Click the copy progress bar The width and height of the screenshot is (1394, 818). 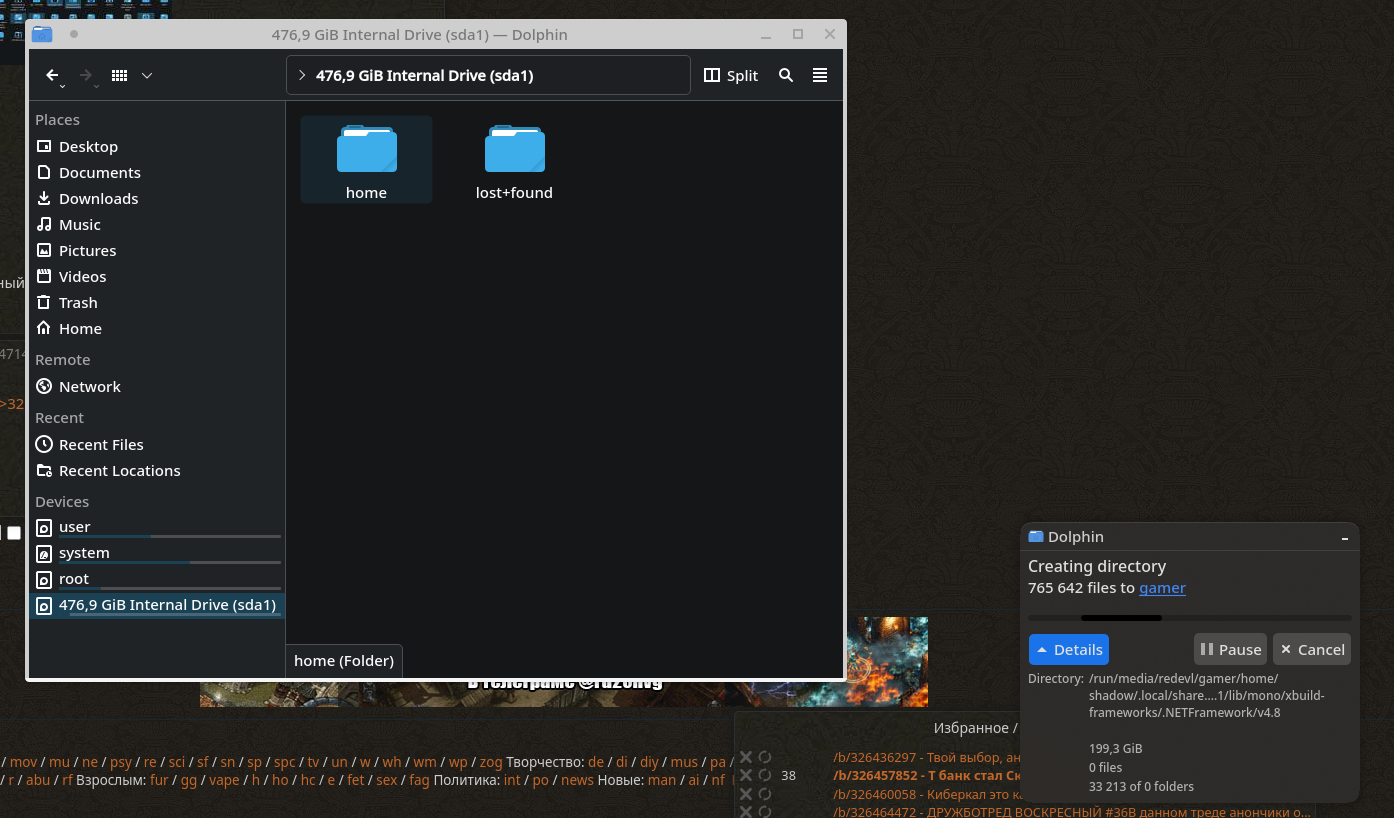coord(1189,618)
